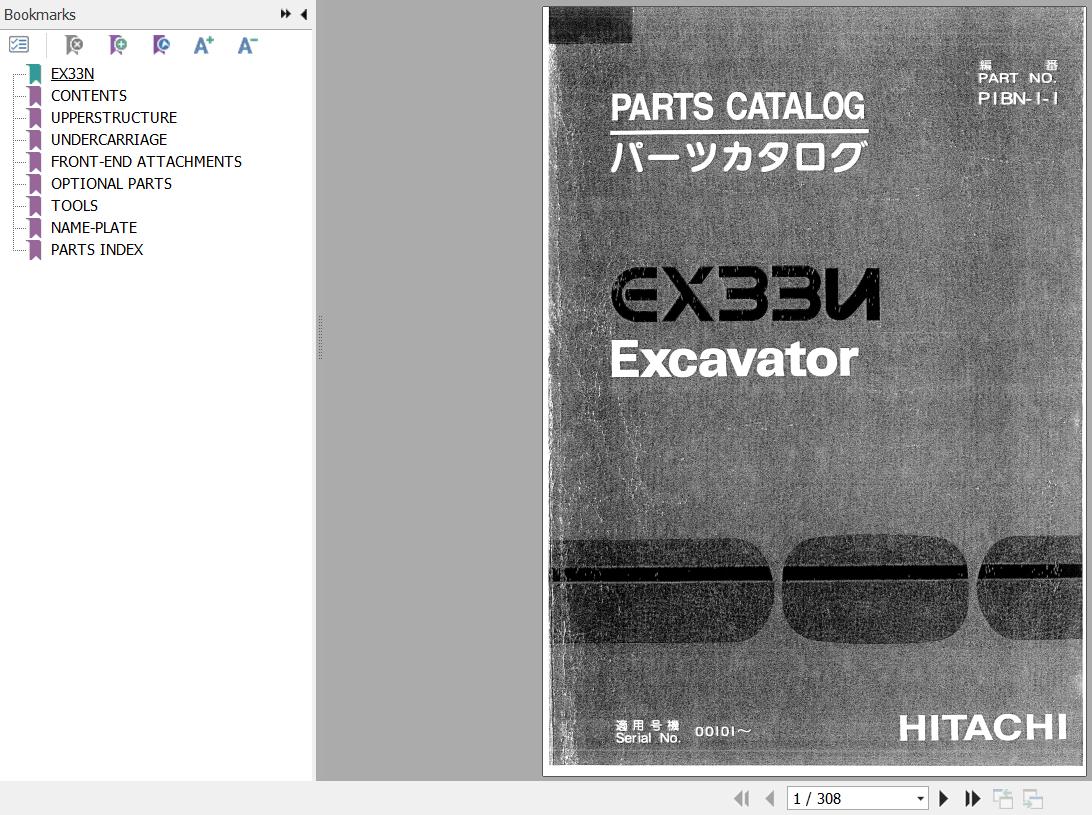Open the NAME-PLATE bookmark
The width and height of the screenshot is (1092, 815).
(x=94, y=228)
